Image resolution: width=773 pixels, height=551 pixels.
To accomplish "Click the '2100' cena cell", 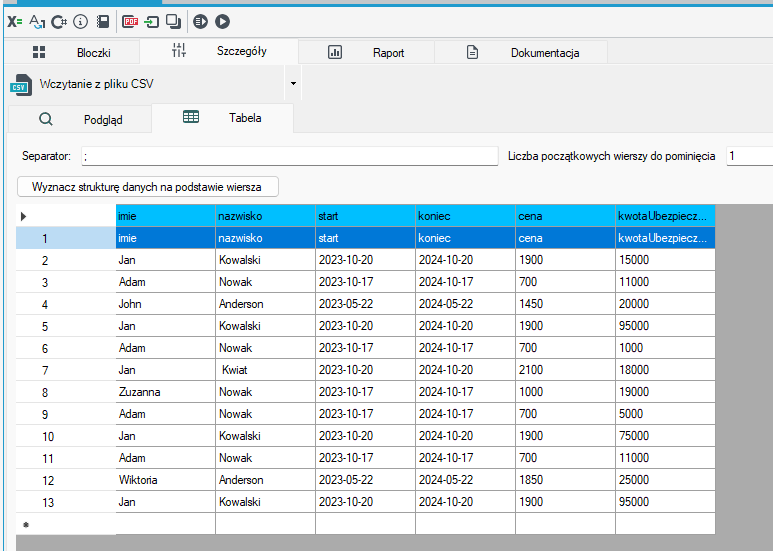I will (x=566, y=370).
